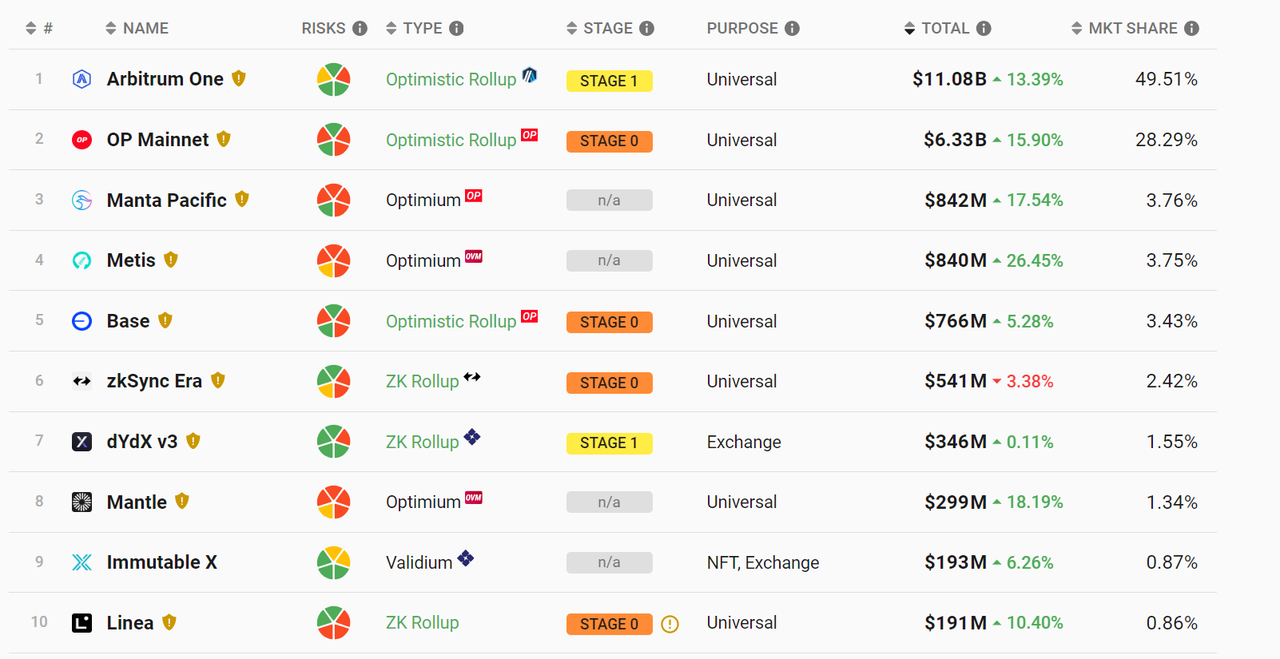1280x659 pixels.
Task: Click the STAGE 0 badge in Base row
Action: (609, 322)
